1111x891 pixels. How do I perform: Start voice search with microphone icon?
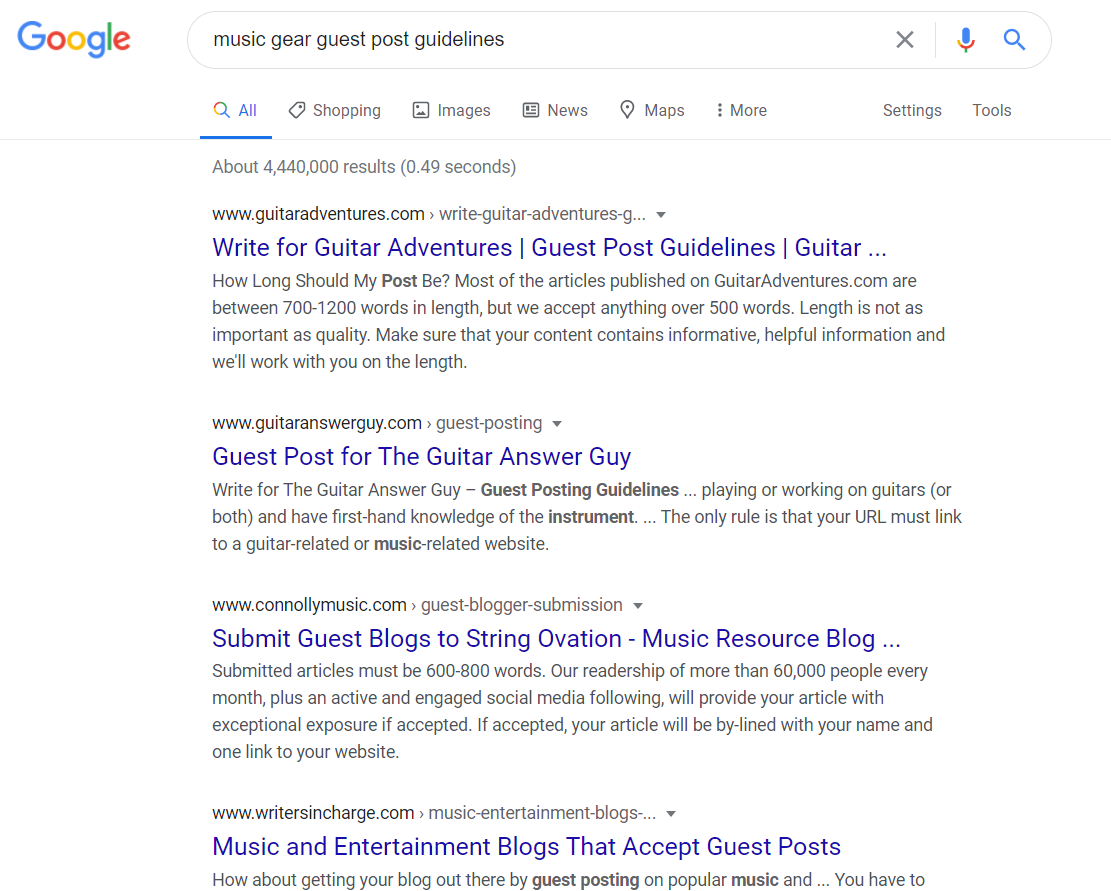(965, 40)
